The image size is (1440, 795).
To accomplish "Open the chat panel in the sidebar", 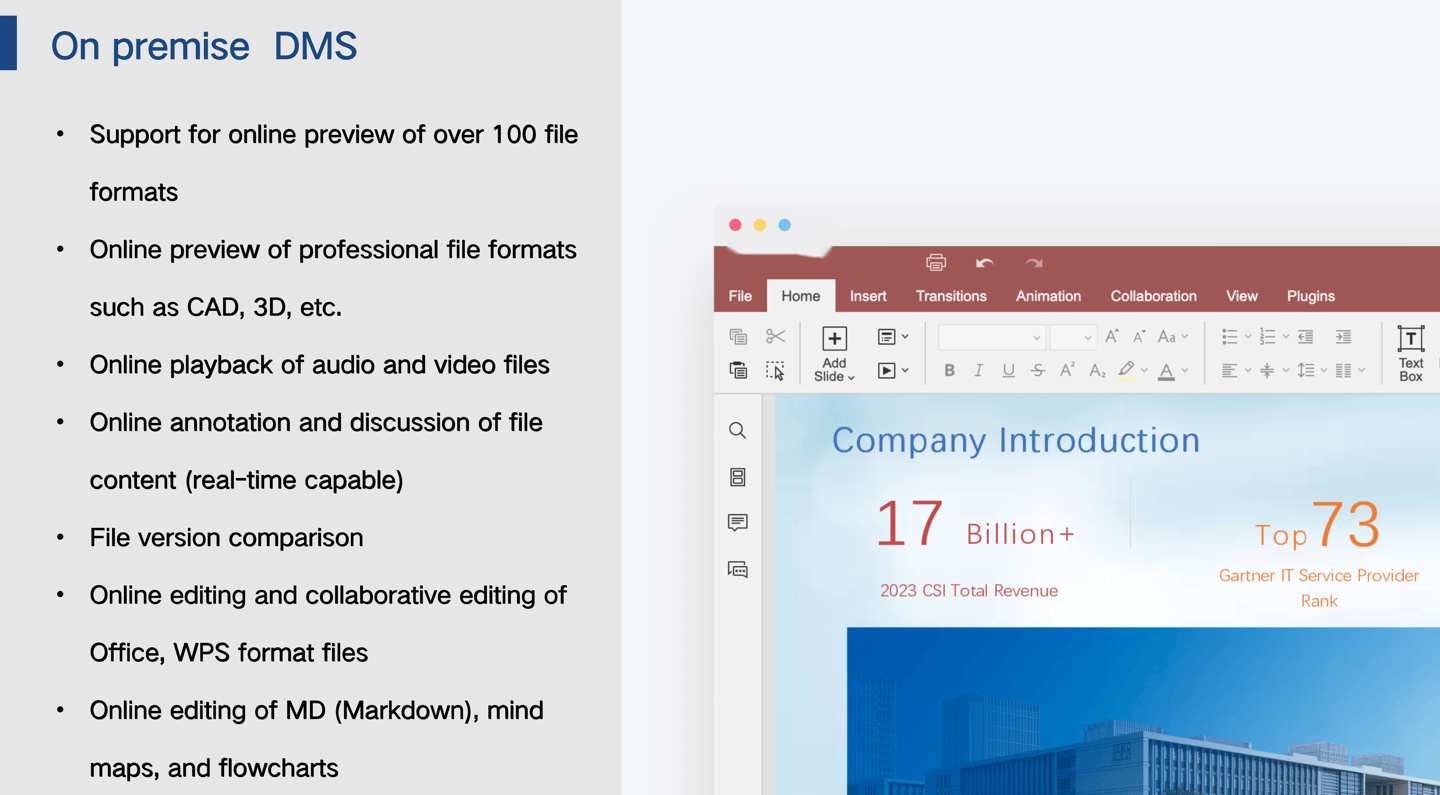I will pyautogui.click(x=738, y=570).
